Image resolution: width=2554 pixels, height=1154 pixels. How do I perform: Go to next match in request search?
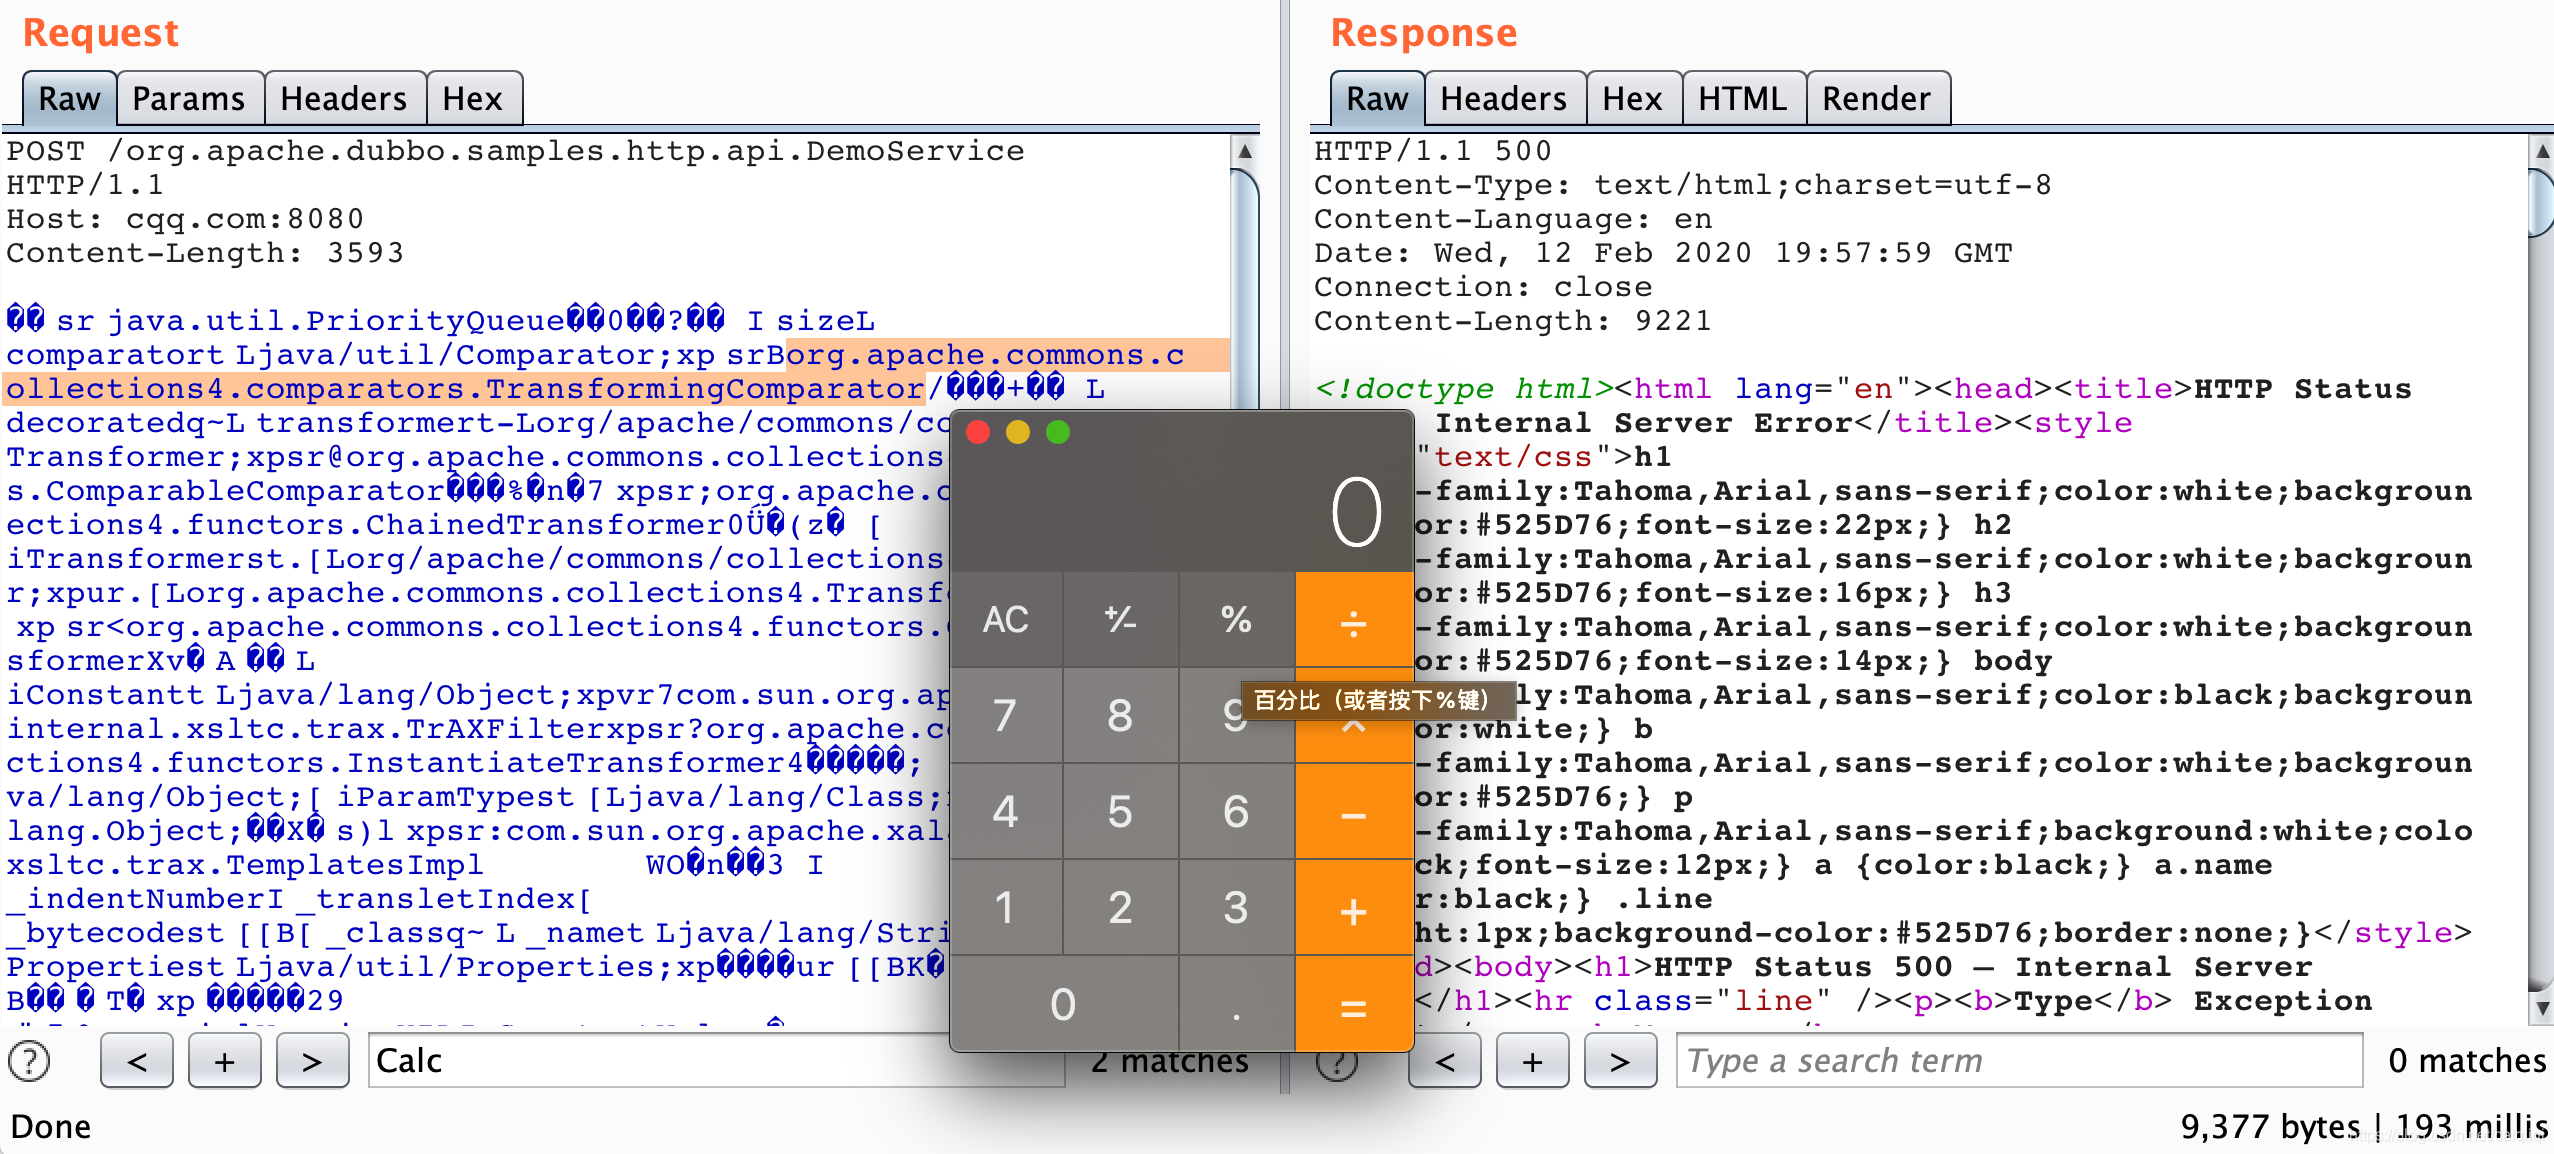[x=313, y=1061]
